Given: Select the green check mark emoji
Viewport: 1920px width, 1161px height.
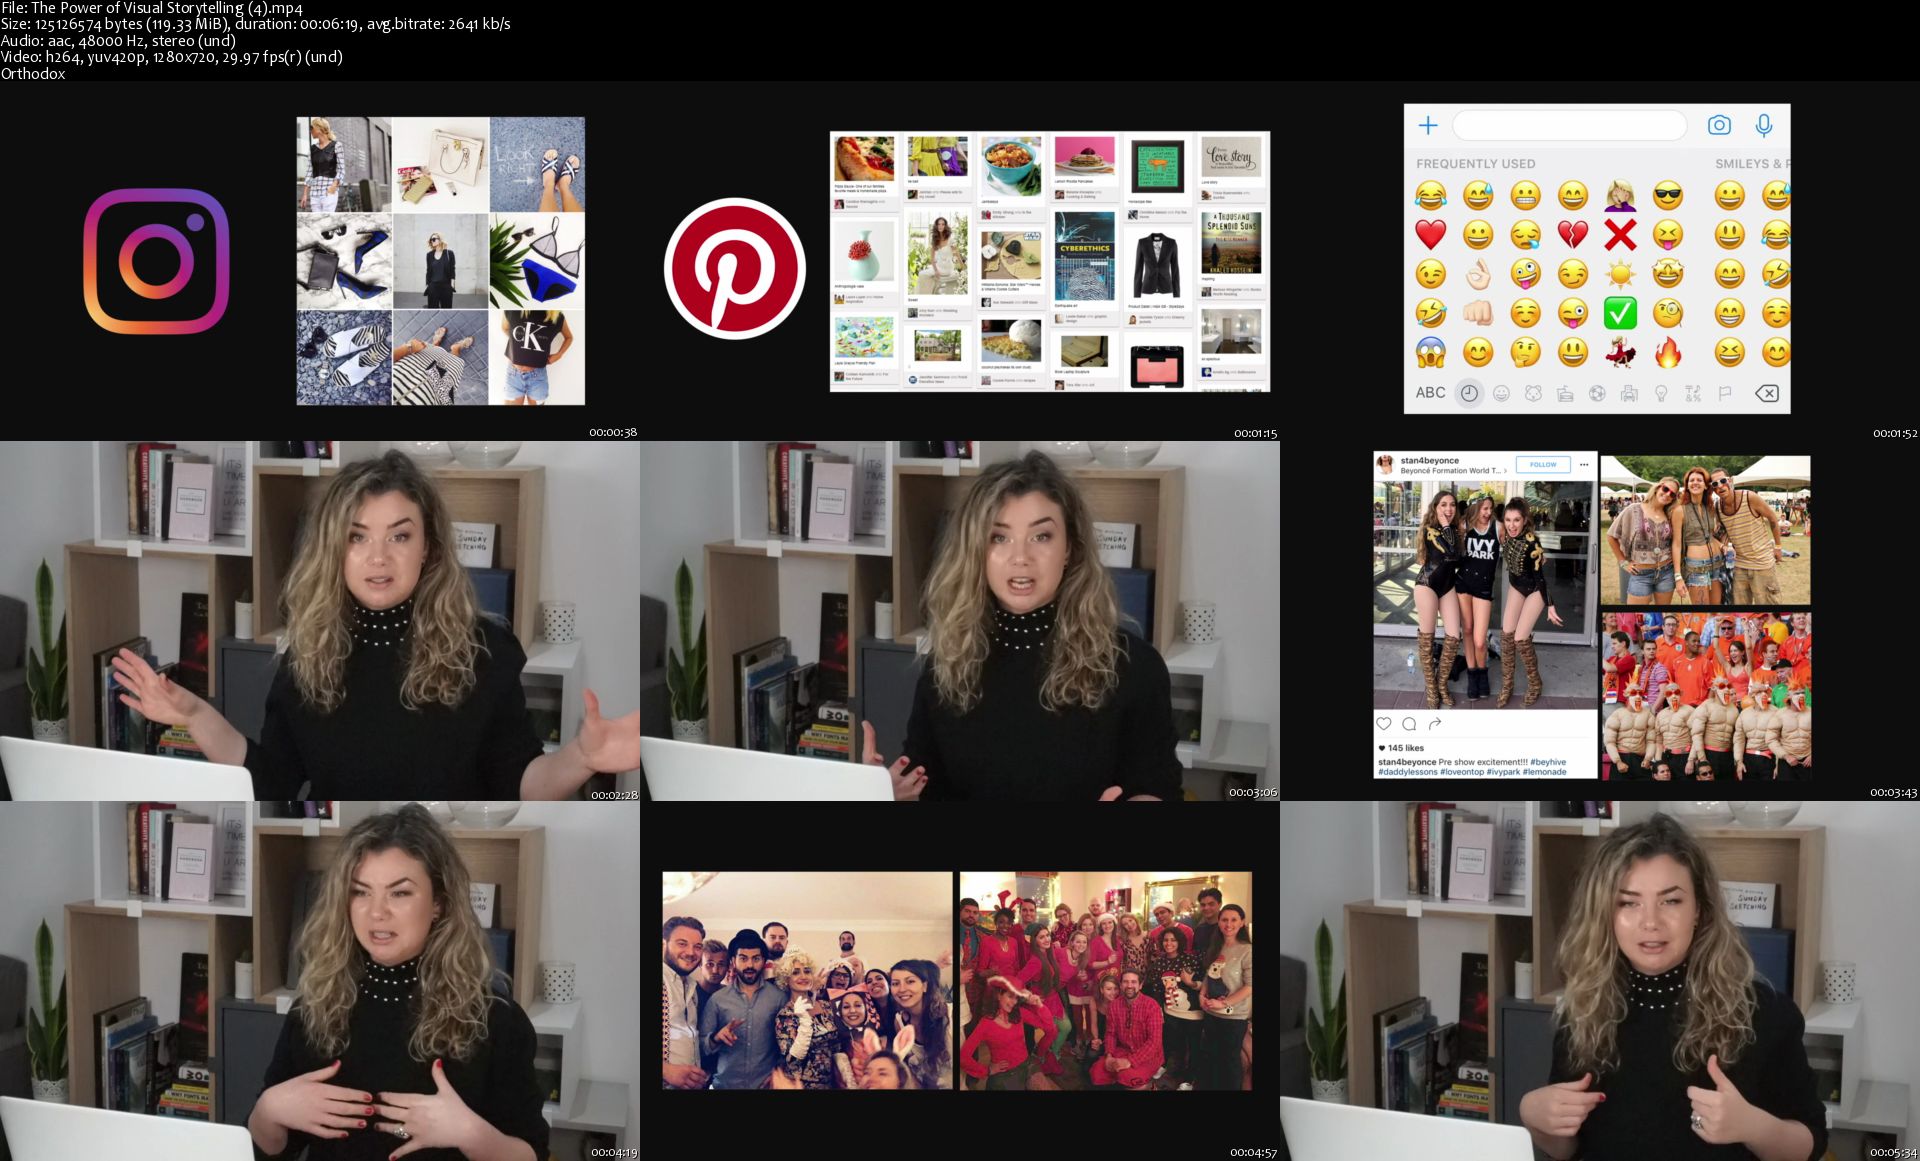Looking at the screenshot, I should tap(1621, 313).
